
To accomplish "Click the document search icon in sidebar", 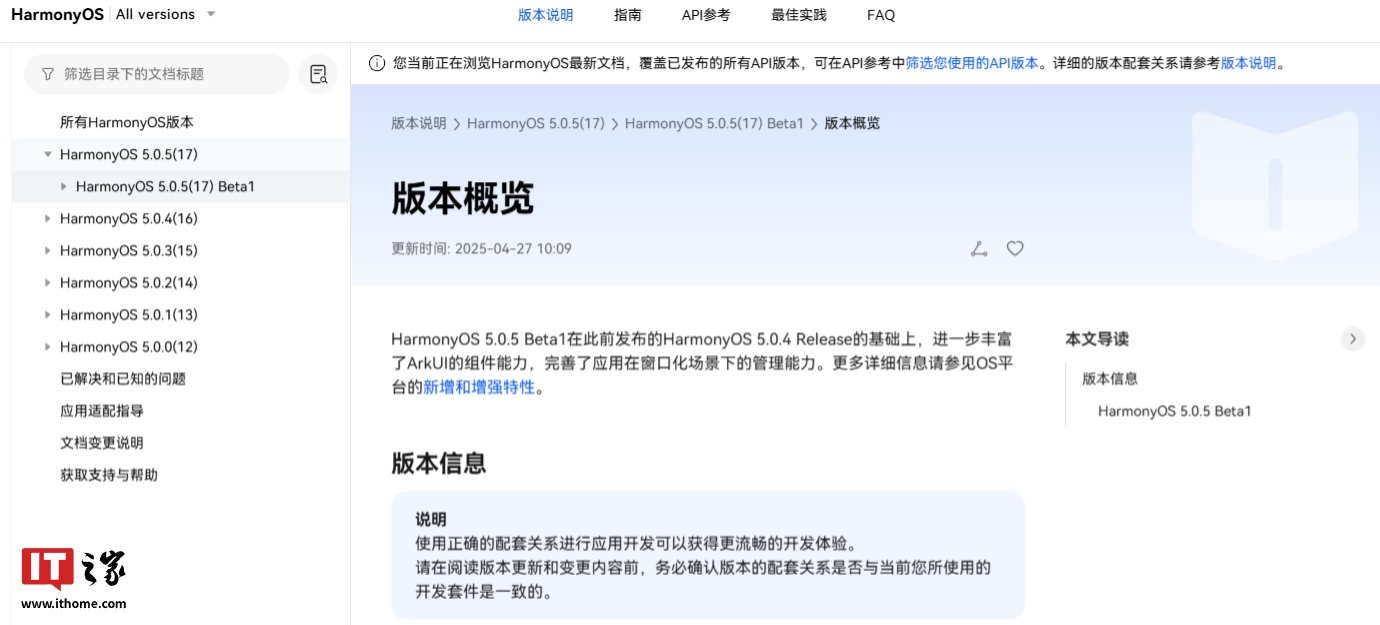I will [318, 74].
